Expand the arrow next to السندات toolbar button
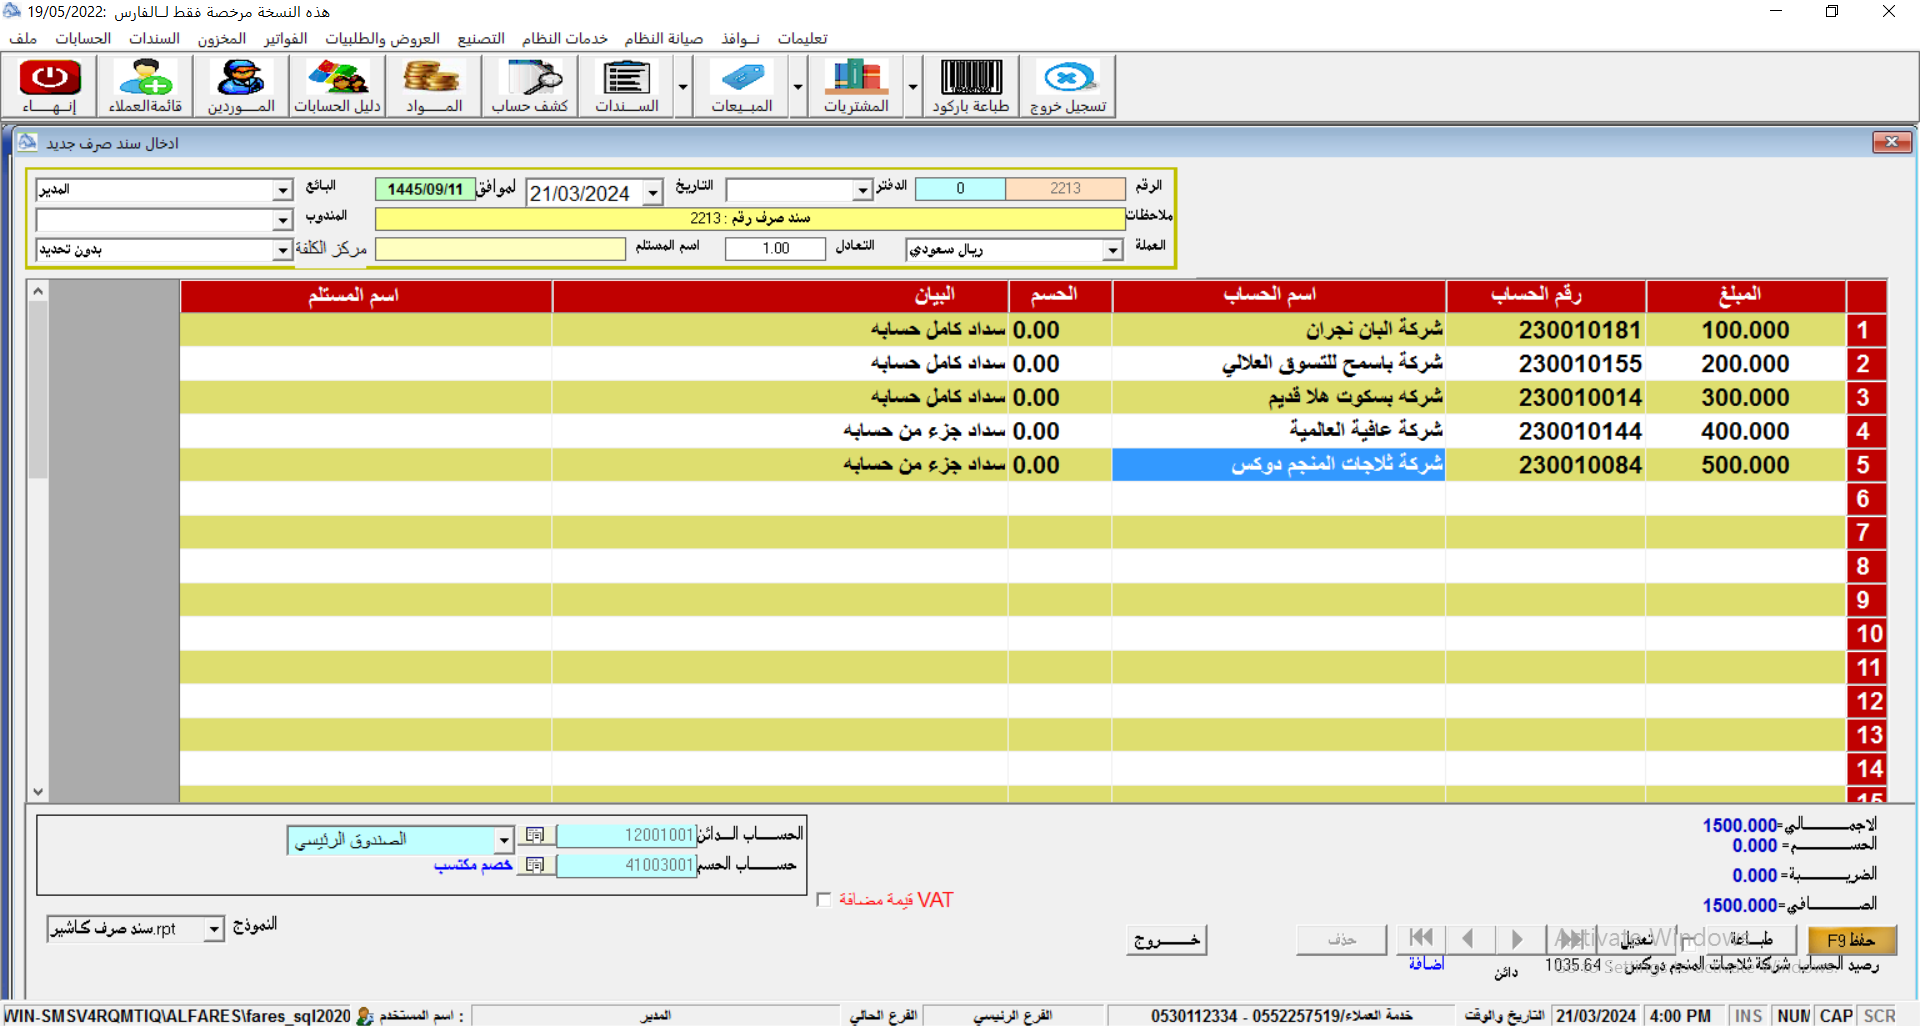1920x1026 pixels. (683, 86)
